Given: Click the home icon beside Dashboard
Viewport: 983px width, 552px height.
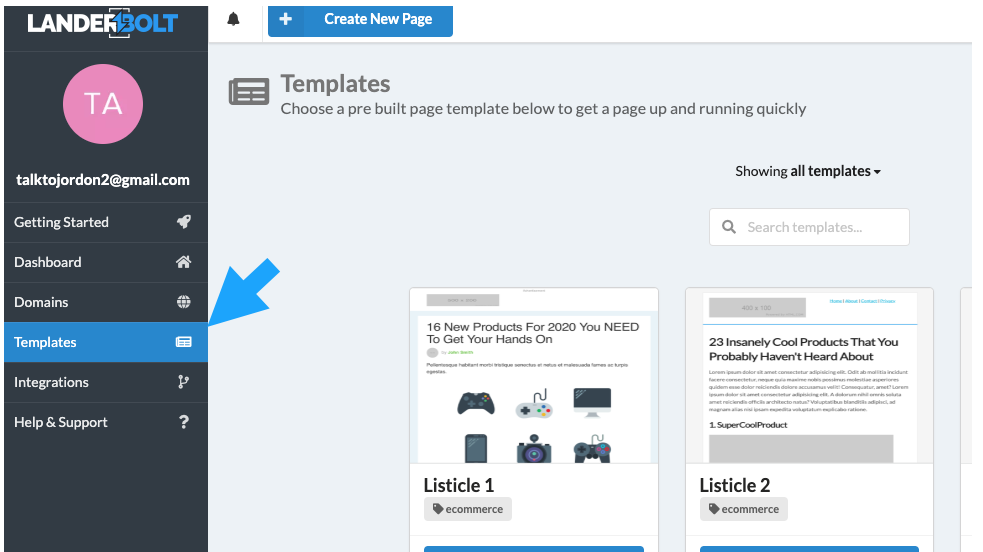Looking at the screenshot, I should [184, 262].
